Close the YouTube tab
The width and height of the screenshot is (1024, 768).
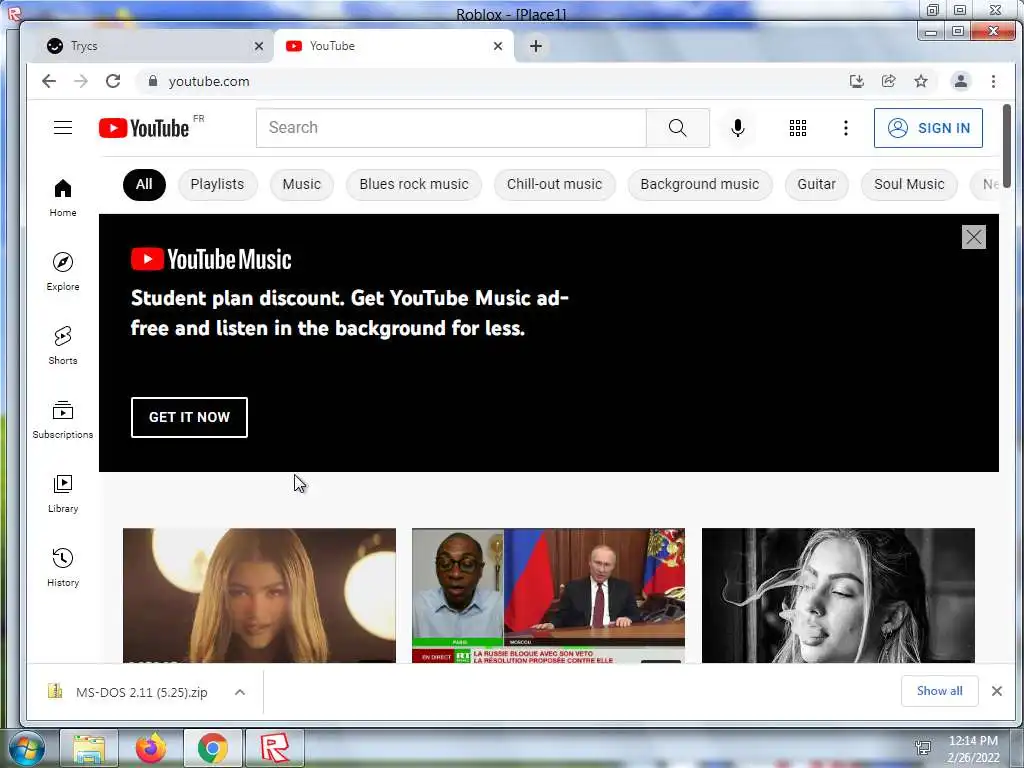pyautogui.click(x=498, y=46)
